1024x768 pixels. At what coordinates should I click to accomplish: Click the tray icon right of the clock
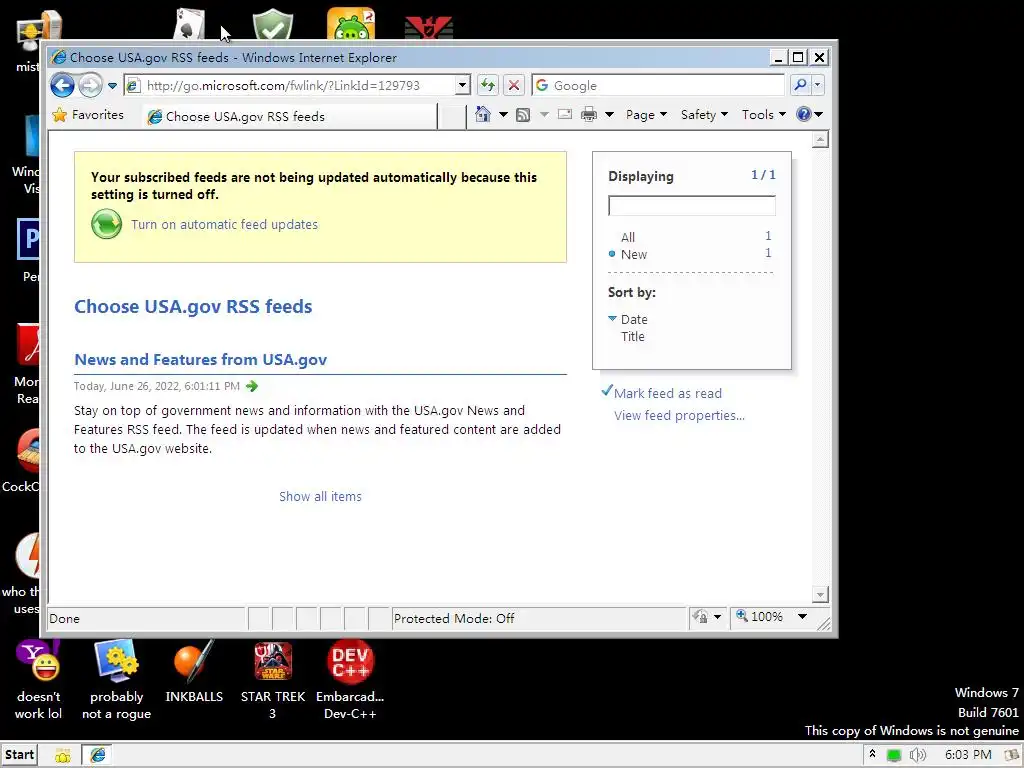(1012, 756)
